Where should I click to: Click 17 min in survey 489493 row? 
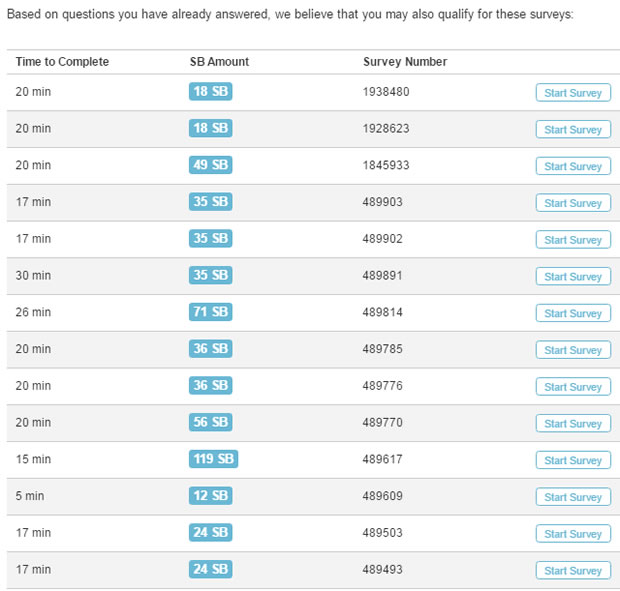pos(33,570)
